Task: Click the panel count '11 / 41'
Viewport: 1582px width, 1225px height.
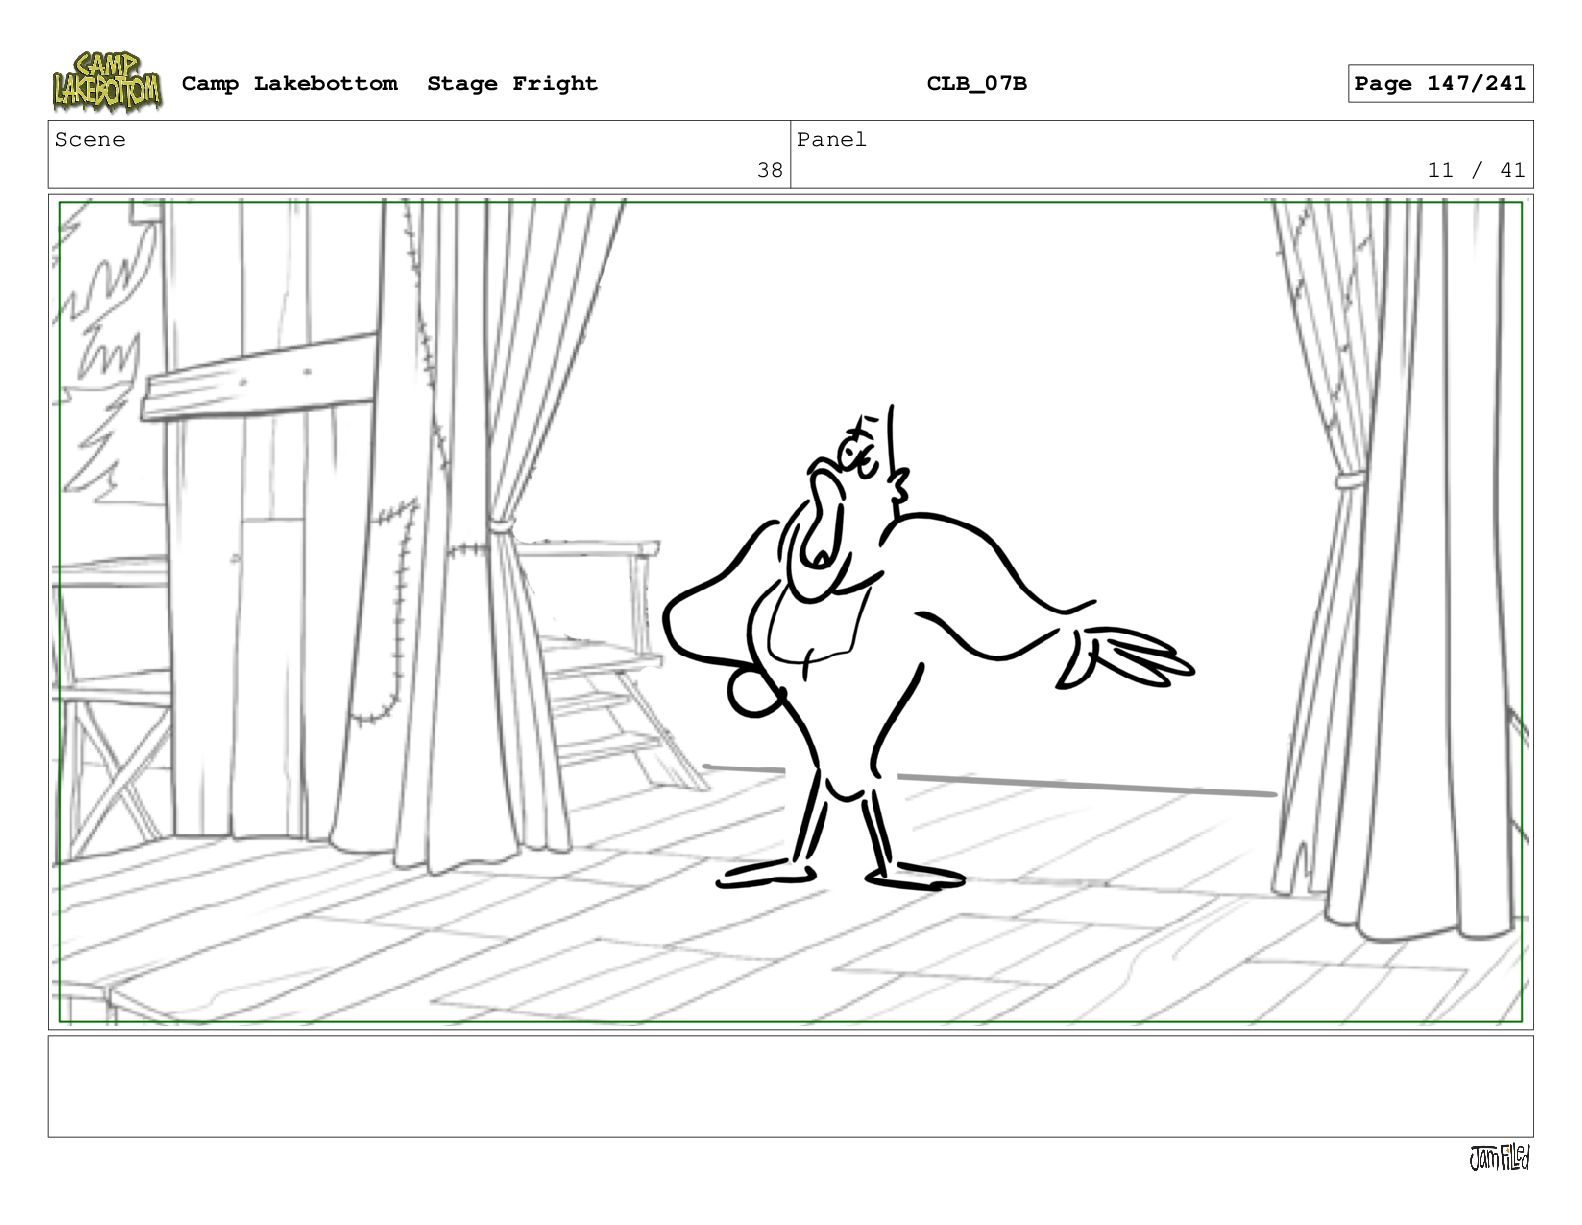Action: (x=1476, y=170)
